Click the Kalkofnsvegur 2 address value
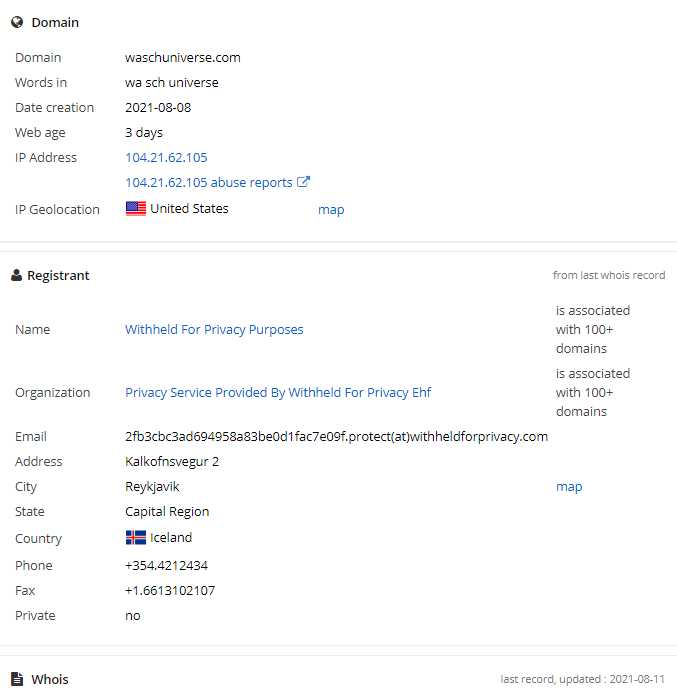The width and height of the screenshot is (677, 694). [x=172, y=462]
